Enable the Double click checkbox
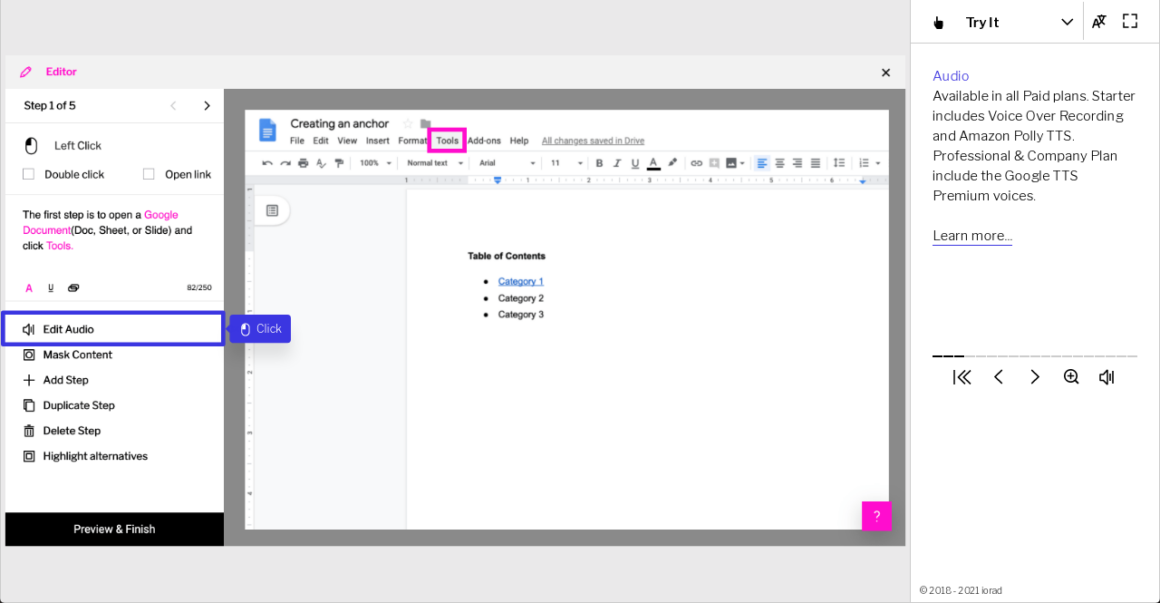The width and height of the screenshot is (1160, 603). (28, 173)
